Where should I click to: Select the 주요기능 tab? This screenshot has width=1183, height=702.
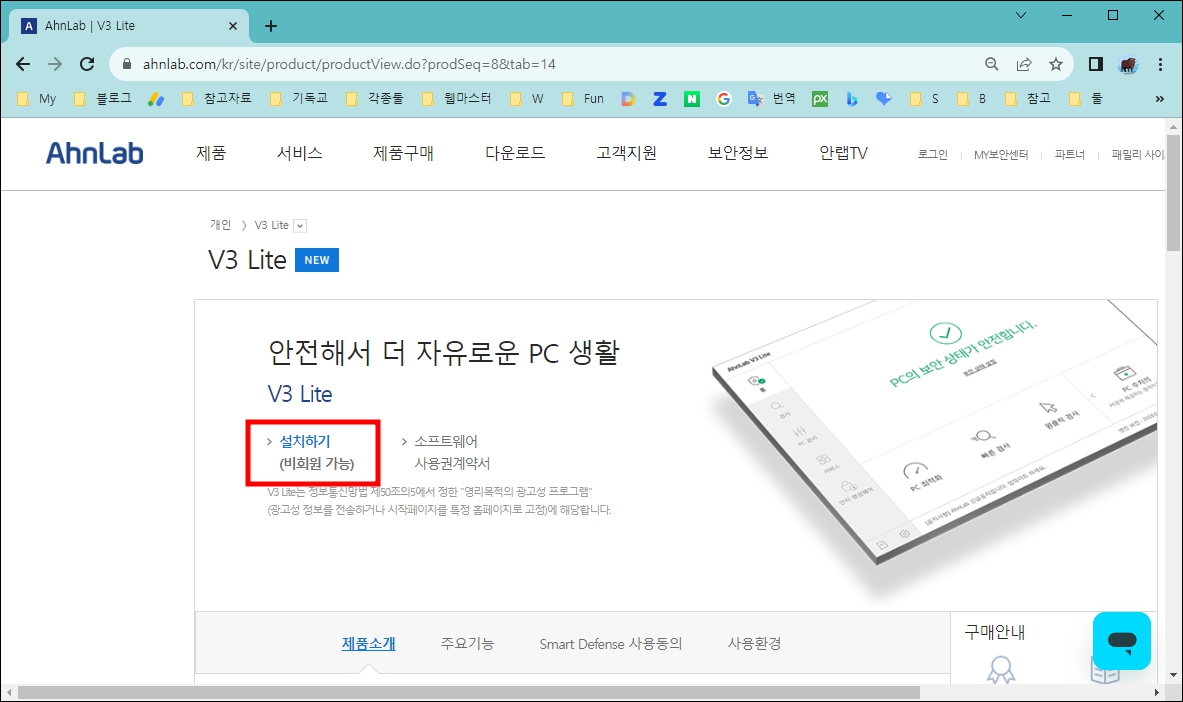click(467, 644)
